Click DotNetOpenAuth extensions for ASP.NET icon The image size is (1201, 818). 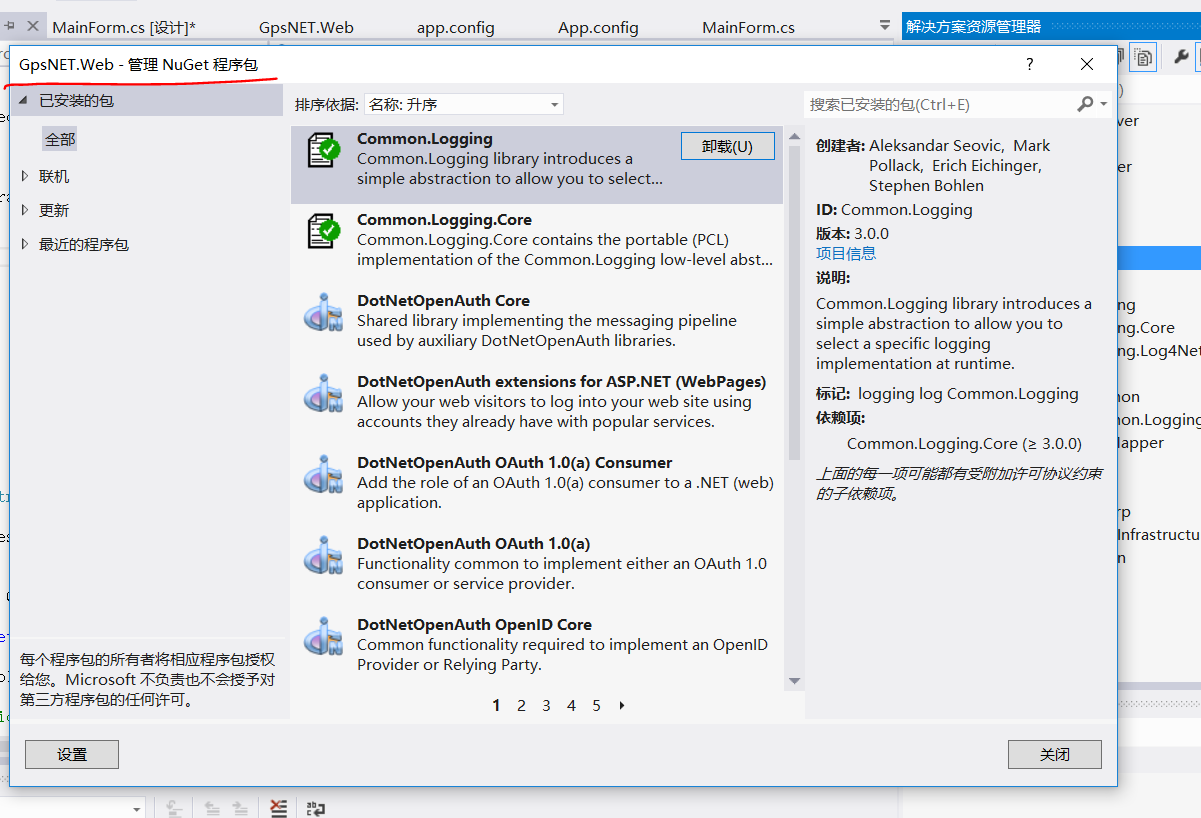tap(323, 393)
